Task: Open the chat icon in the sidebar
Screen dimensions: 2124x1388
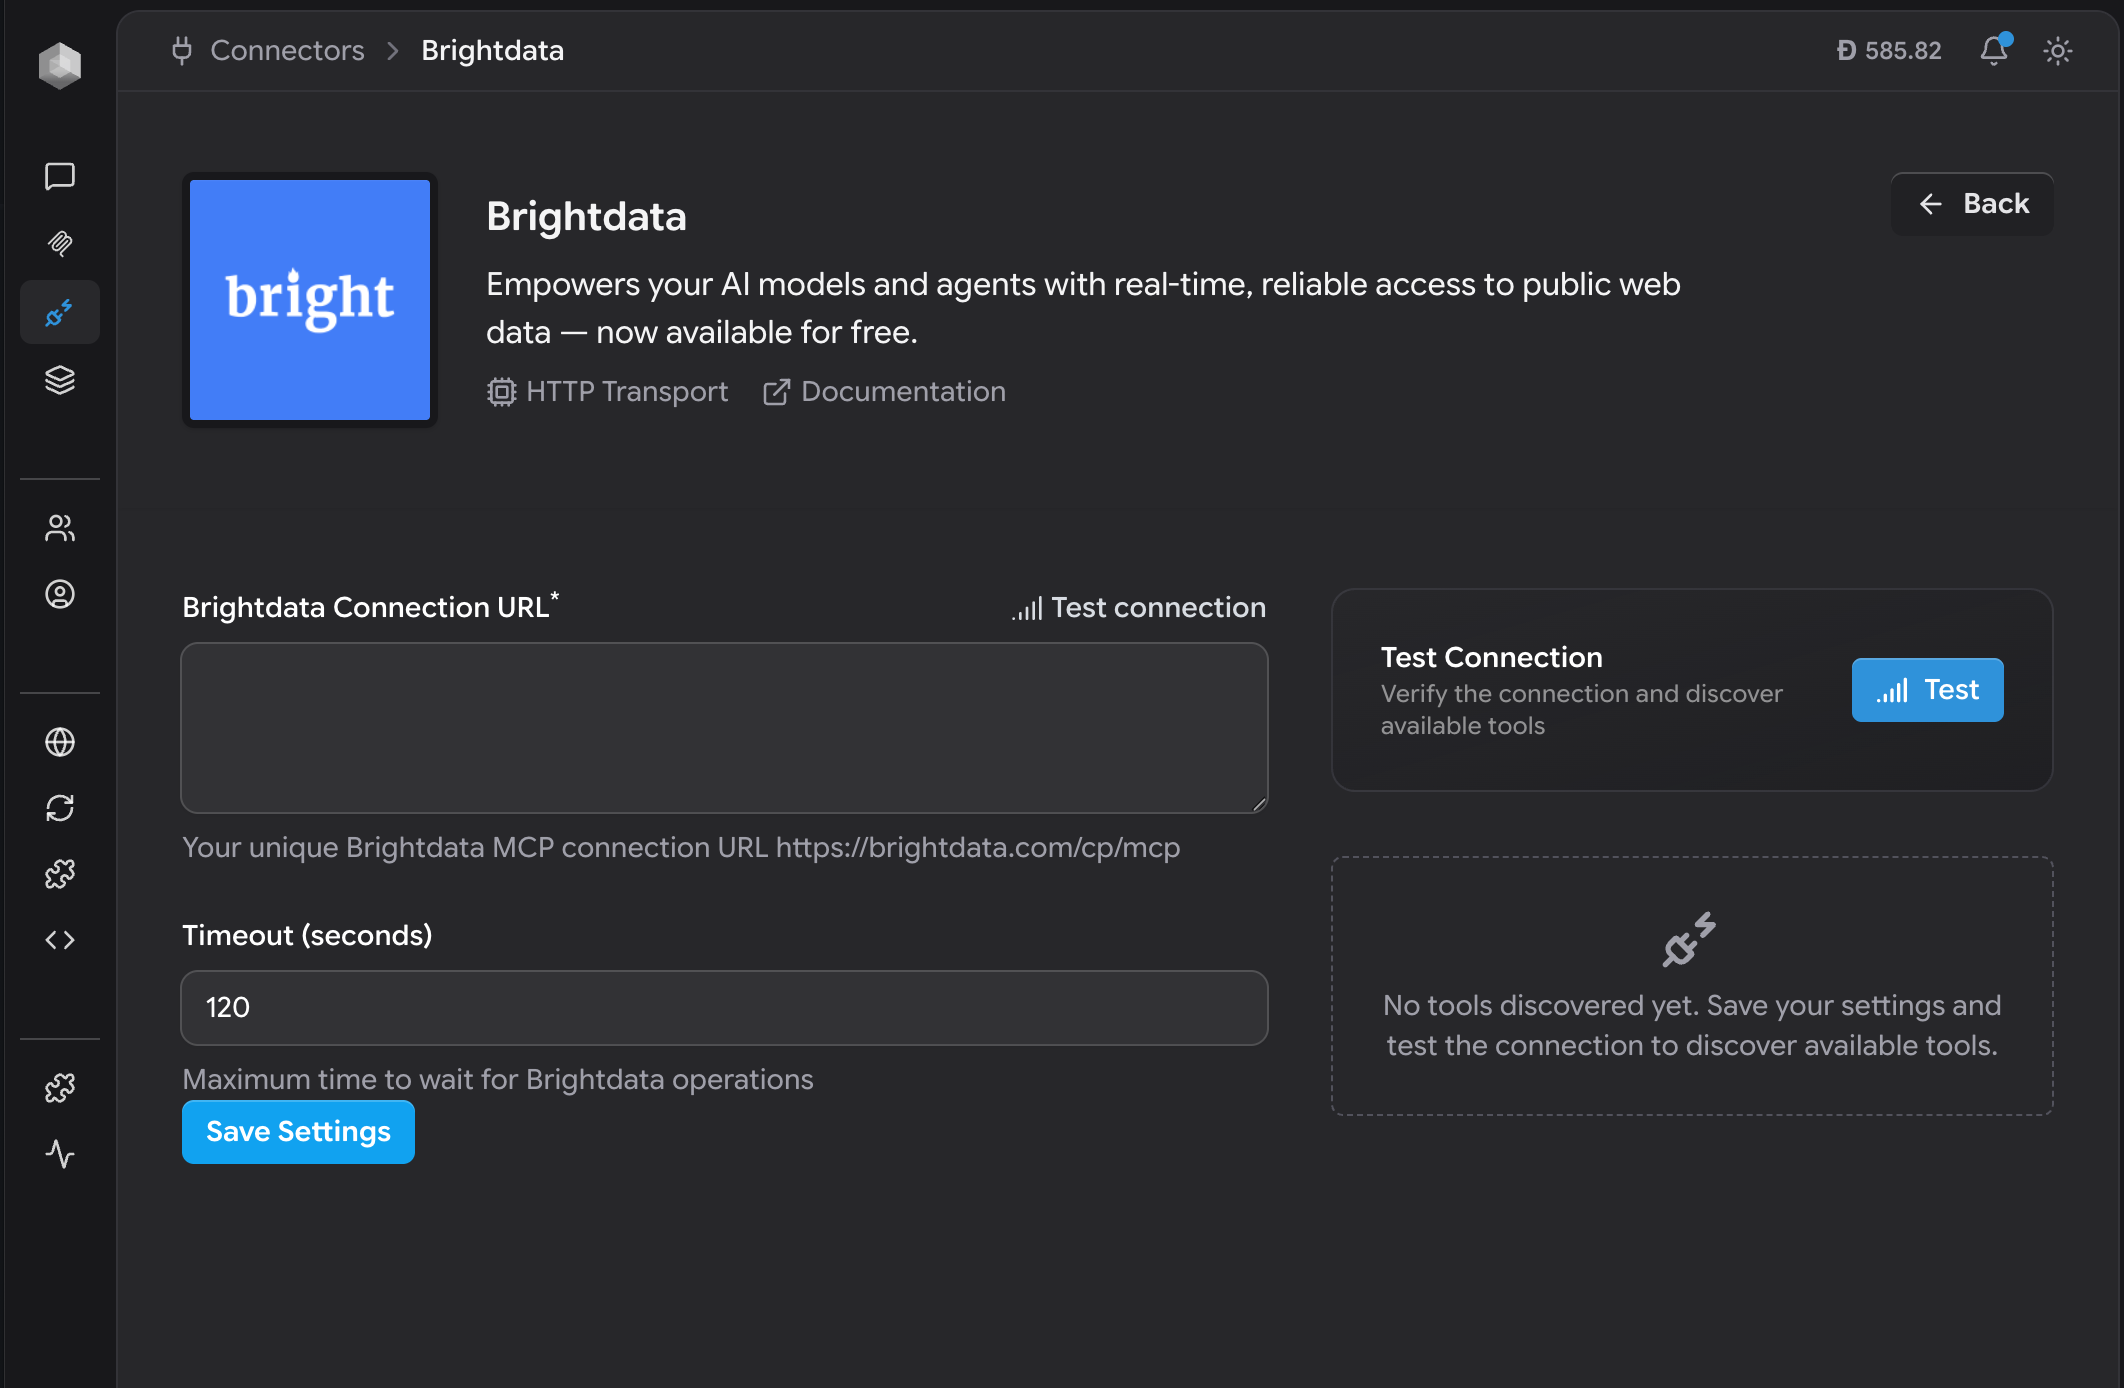Action: 60,176
